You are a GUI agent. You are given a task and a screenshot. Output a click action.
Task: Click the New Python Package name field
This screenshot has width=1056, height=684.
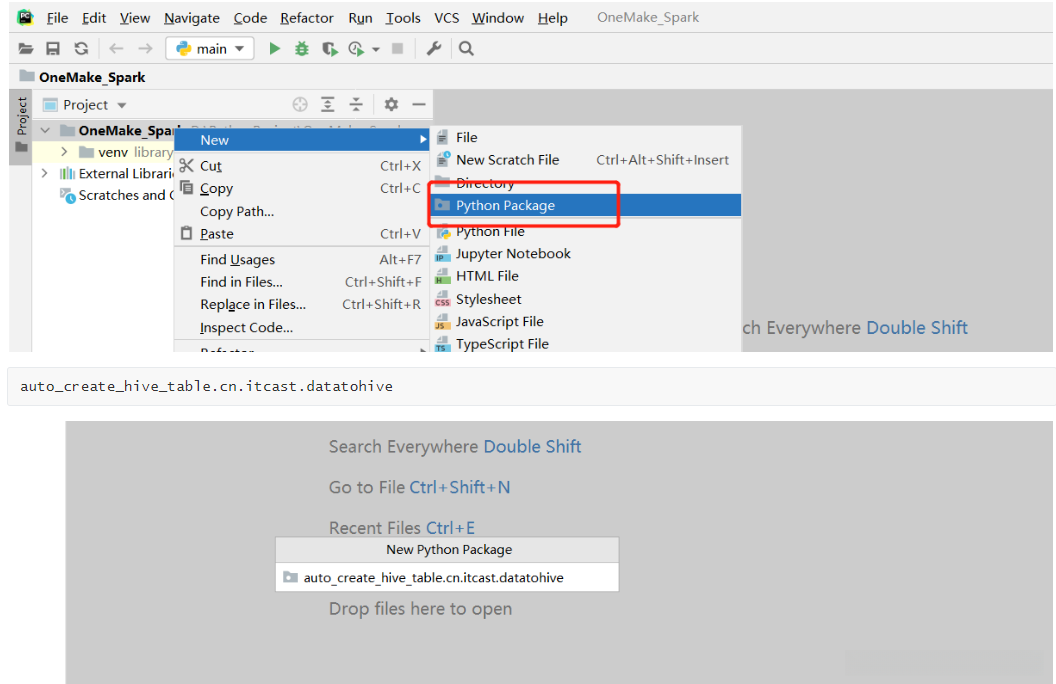click(x=447, y=578)
